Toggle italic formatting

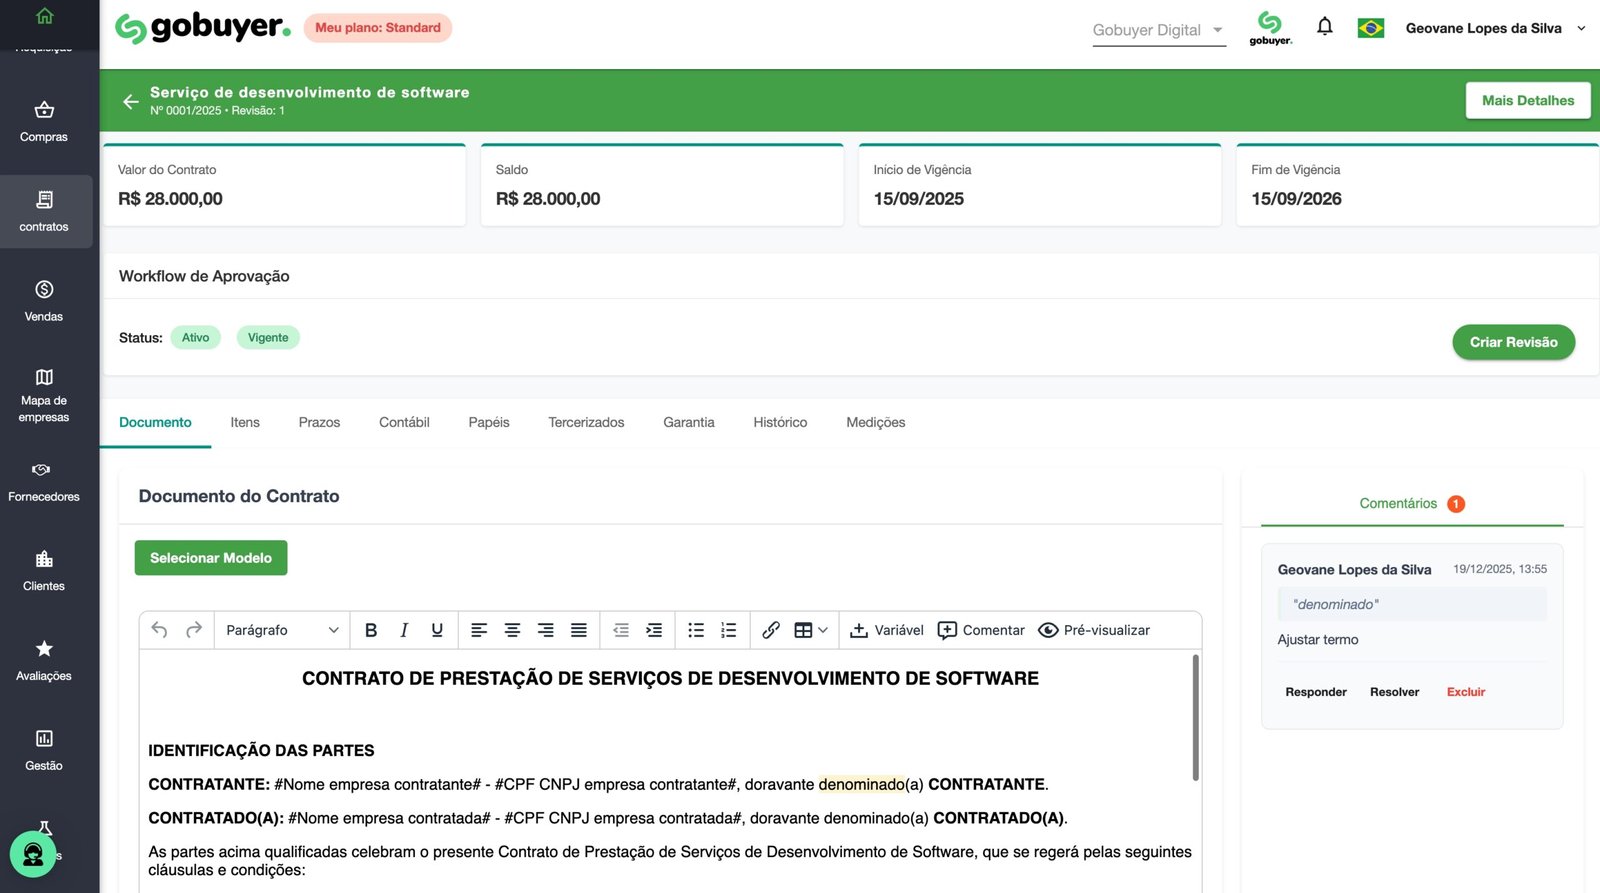point(404,630)
